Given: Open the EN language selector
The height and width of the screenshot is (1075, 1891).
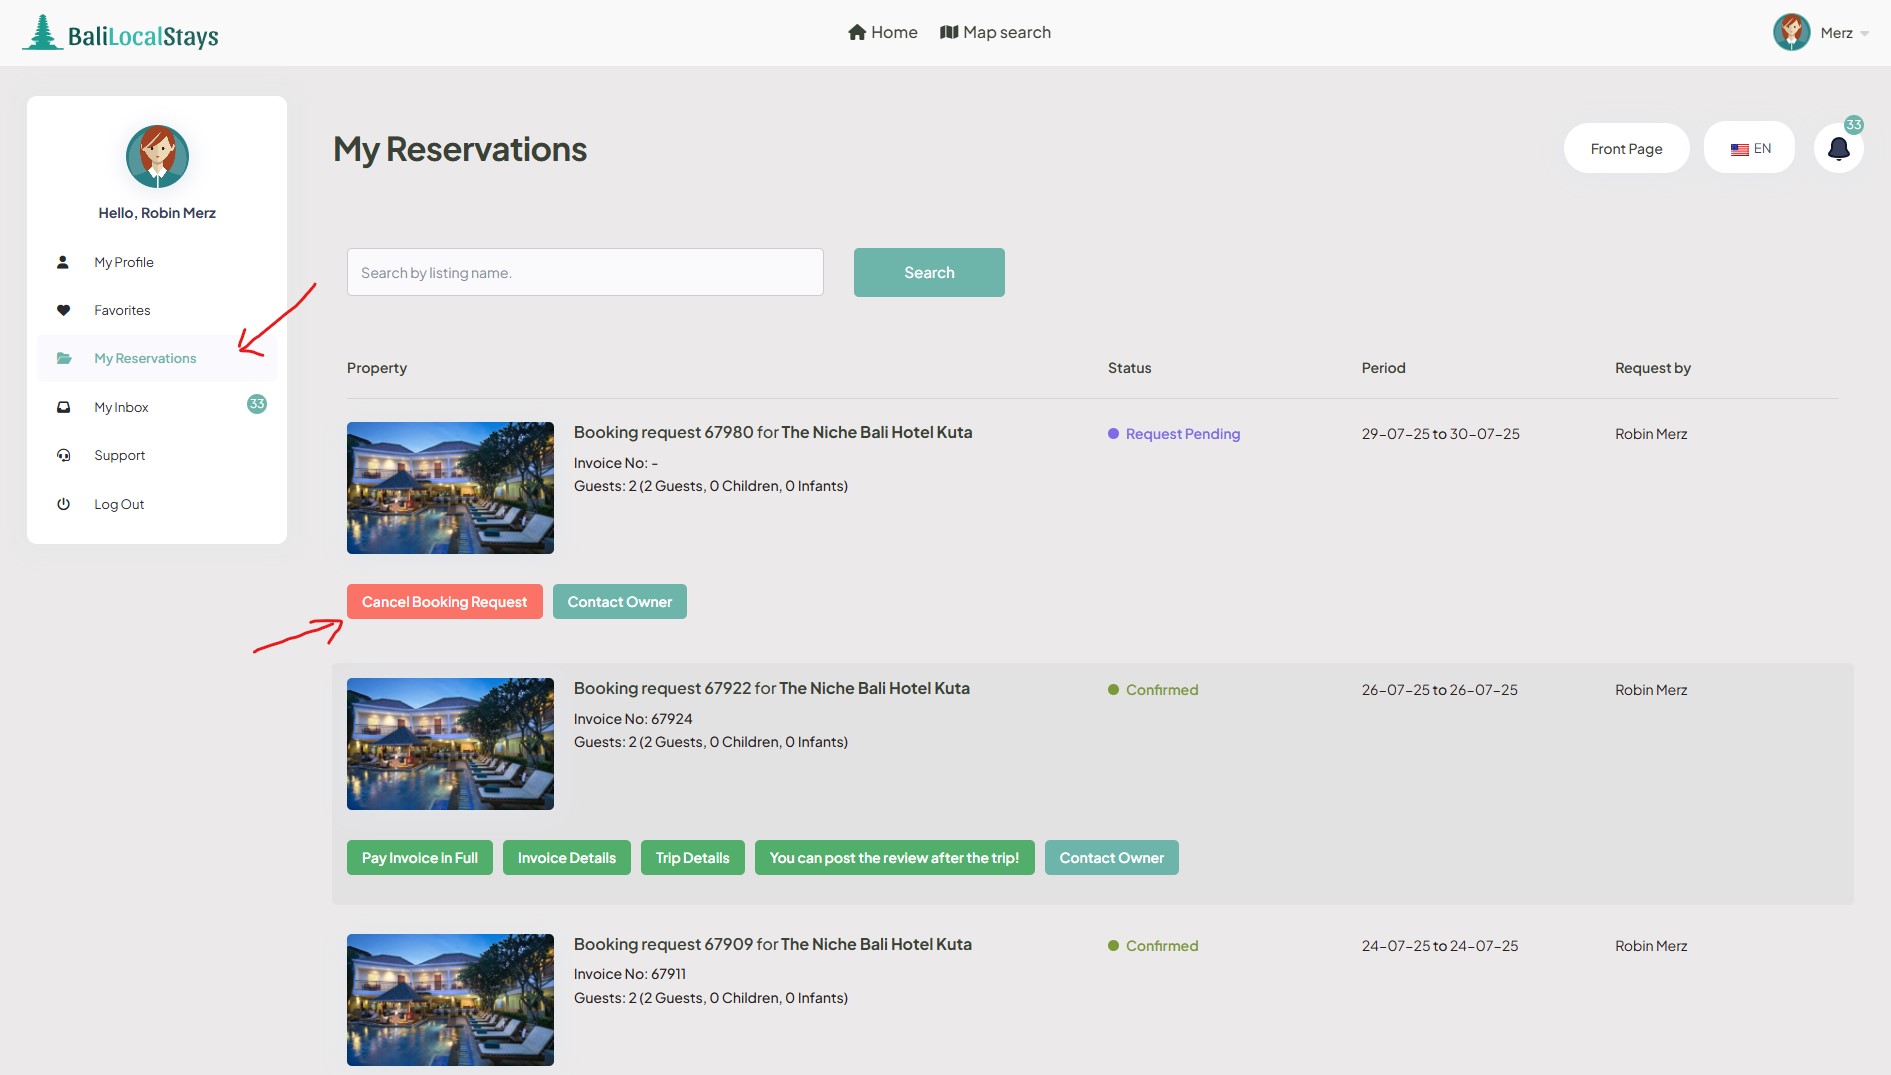Looking at the screenshot, I should (1750, 148).
